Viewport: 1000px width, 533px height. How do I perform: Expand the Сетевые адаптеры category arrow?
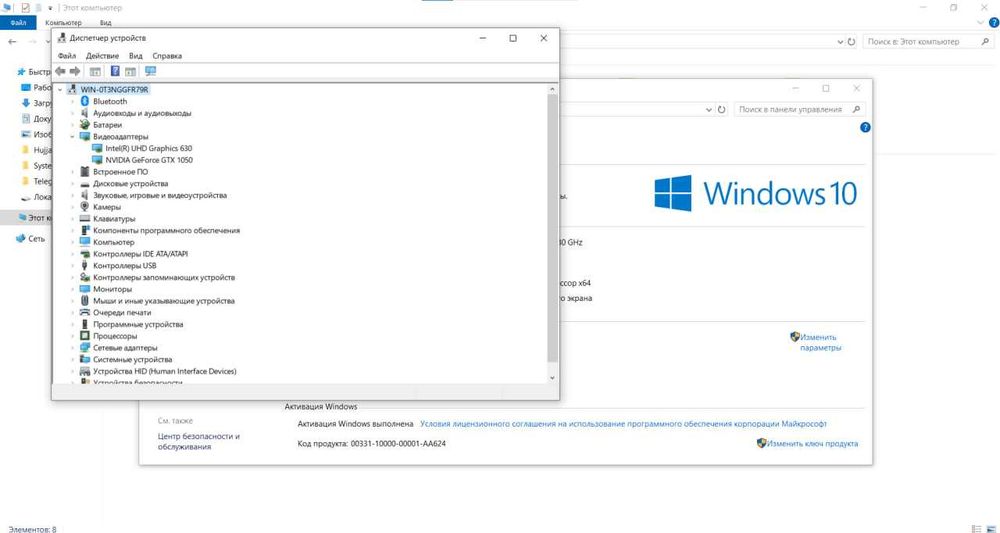[73, 347]
